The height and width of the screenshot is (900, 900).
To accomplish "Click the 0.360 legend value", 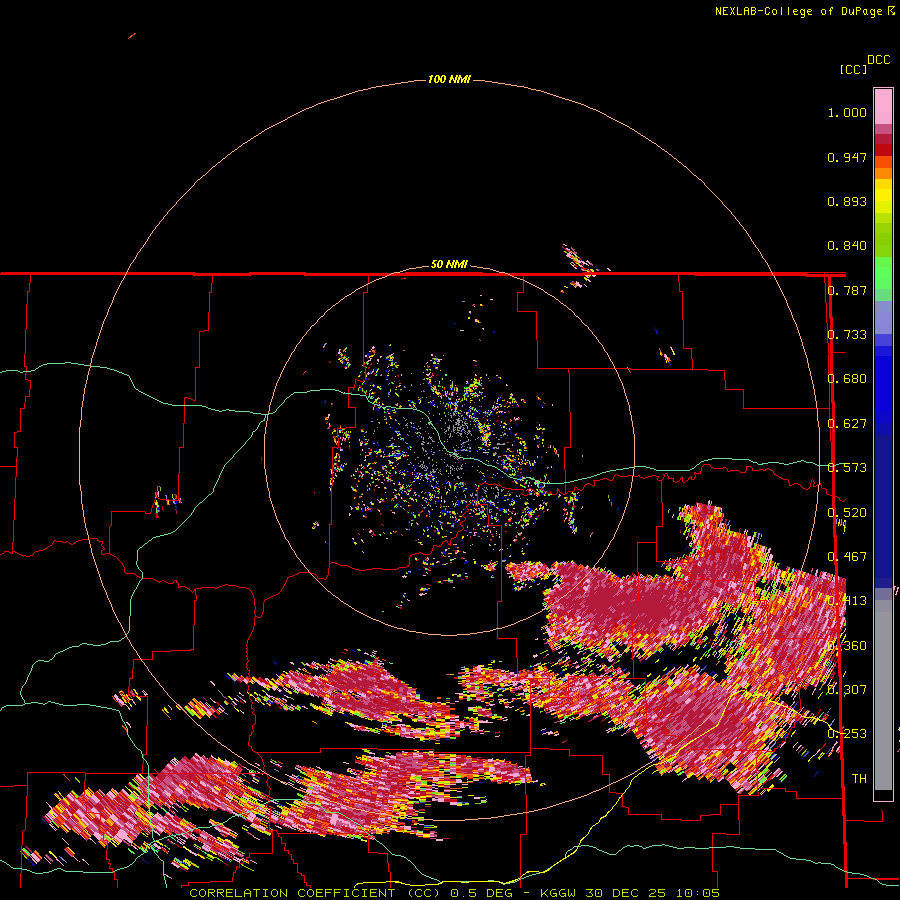I will (x=847, y=646).
